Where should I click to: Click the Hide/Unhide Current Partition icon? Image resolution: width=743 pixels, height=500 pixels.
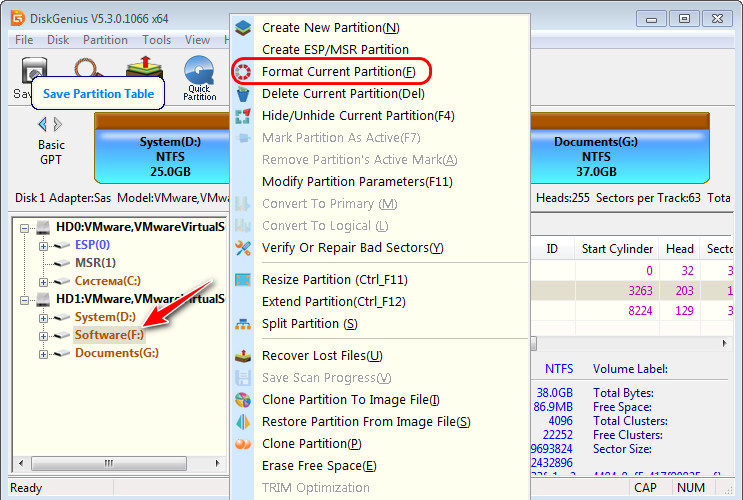click(x=243, y=116)
